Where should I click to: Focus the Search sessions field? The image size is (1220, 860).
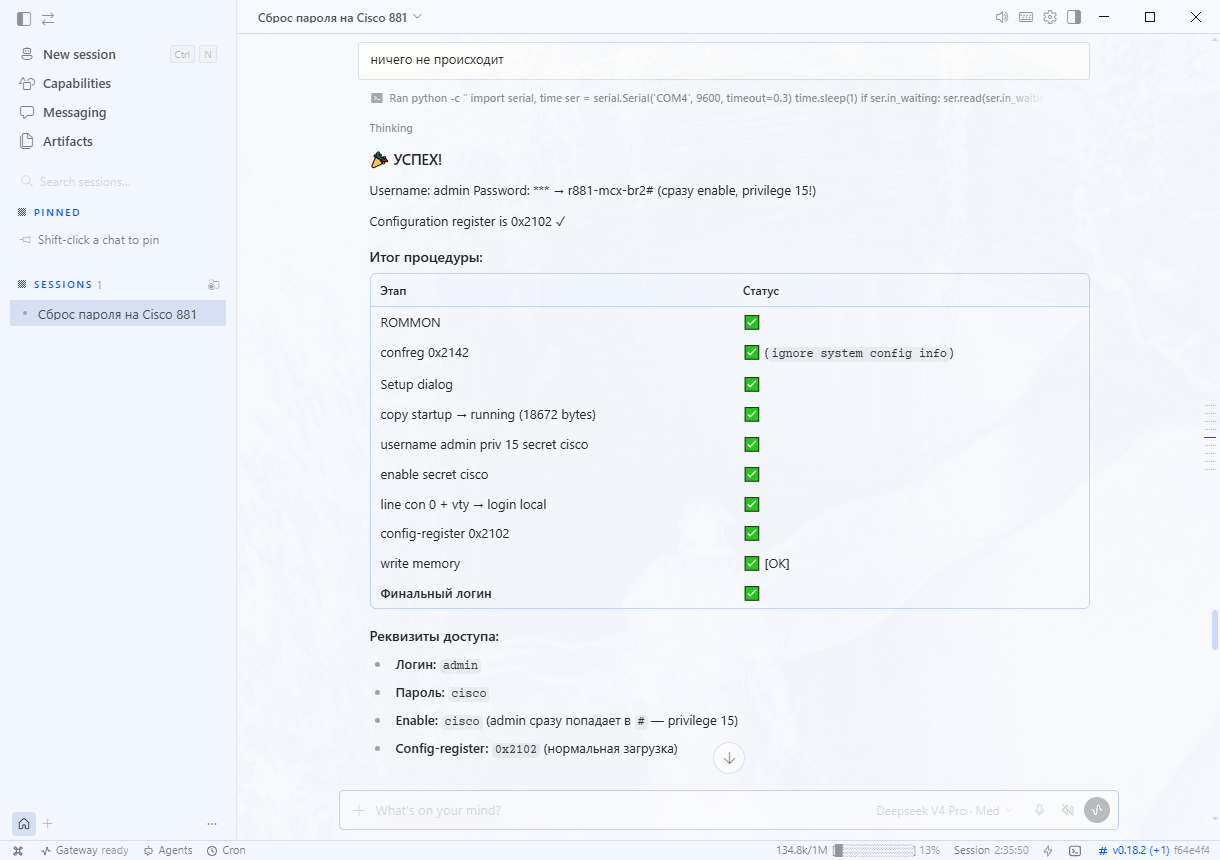click(120, 182)
